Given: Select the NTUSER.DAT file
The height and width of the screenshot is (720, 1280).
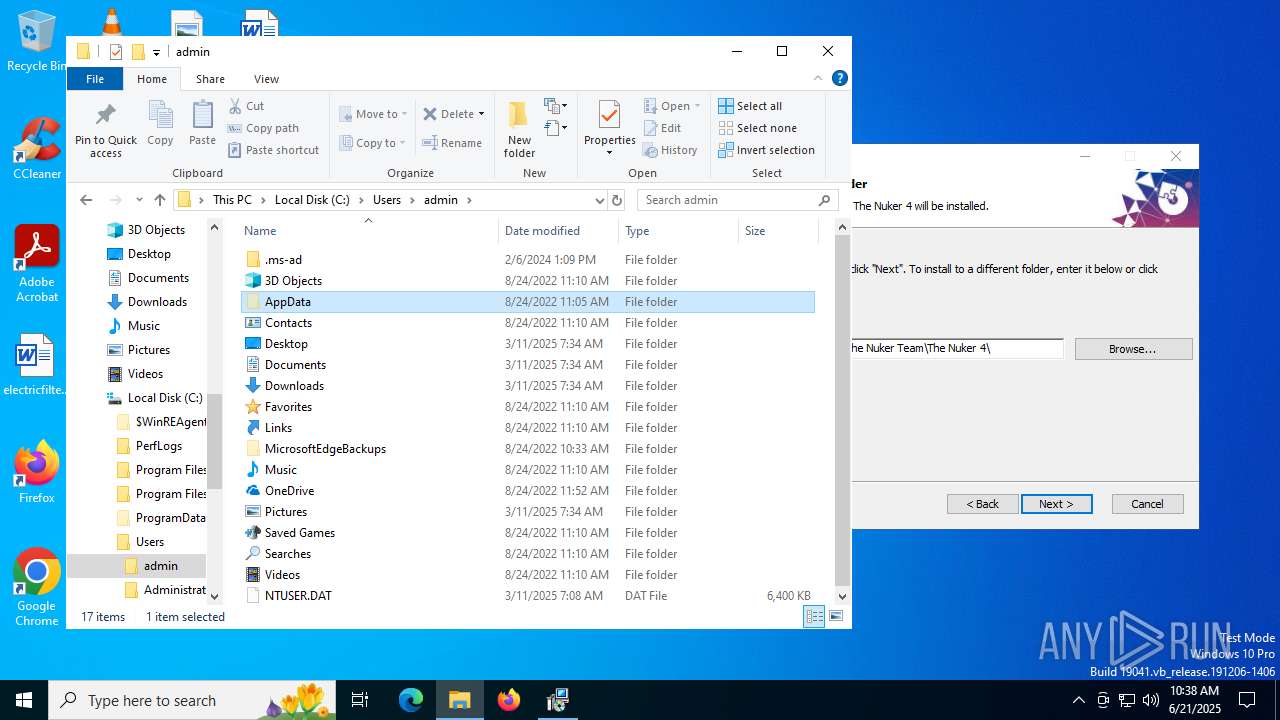Looking at the screenshot, I should point(528,596).
